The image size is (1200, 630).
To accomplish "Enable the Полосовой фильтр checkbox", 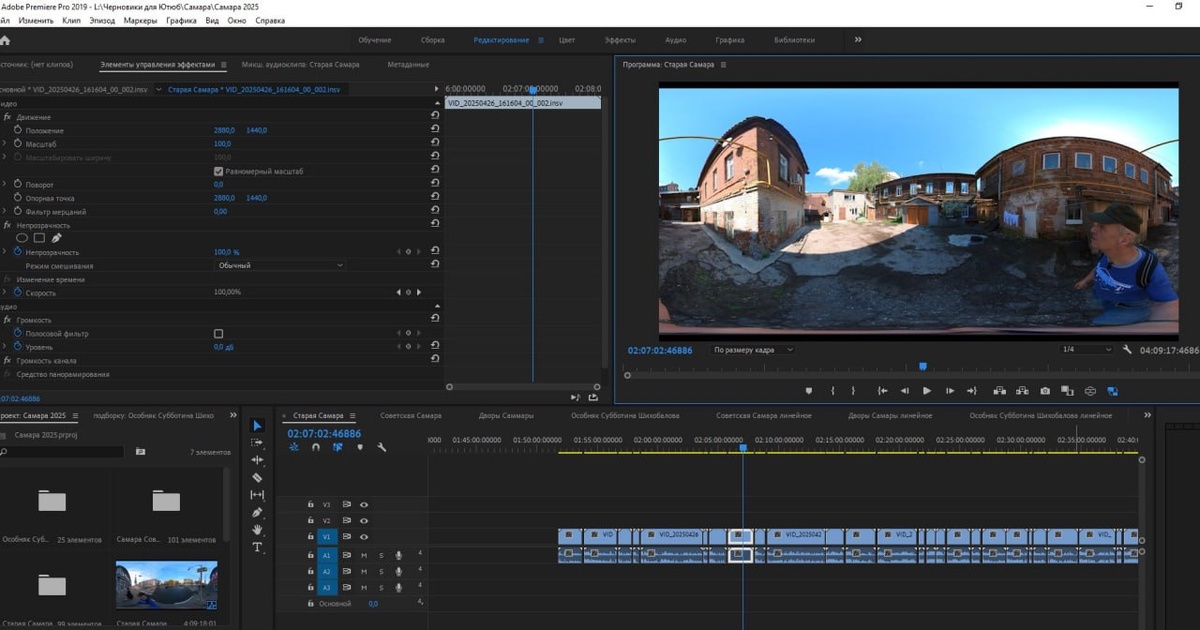I will tap(219, 333).
